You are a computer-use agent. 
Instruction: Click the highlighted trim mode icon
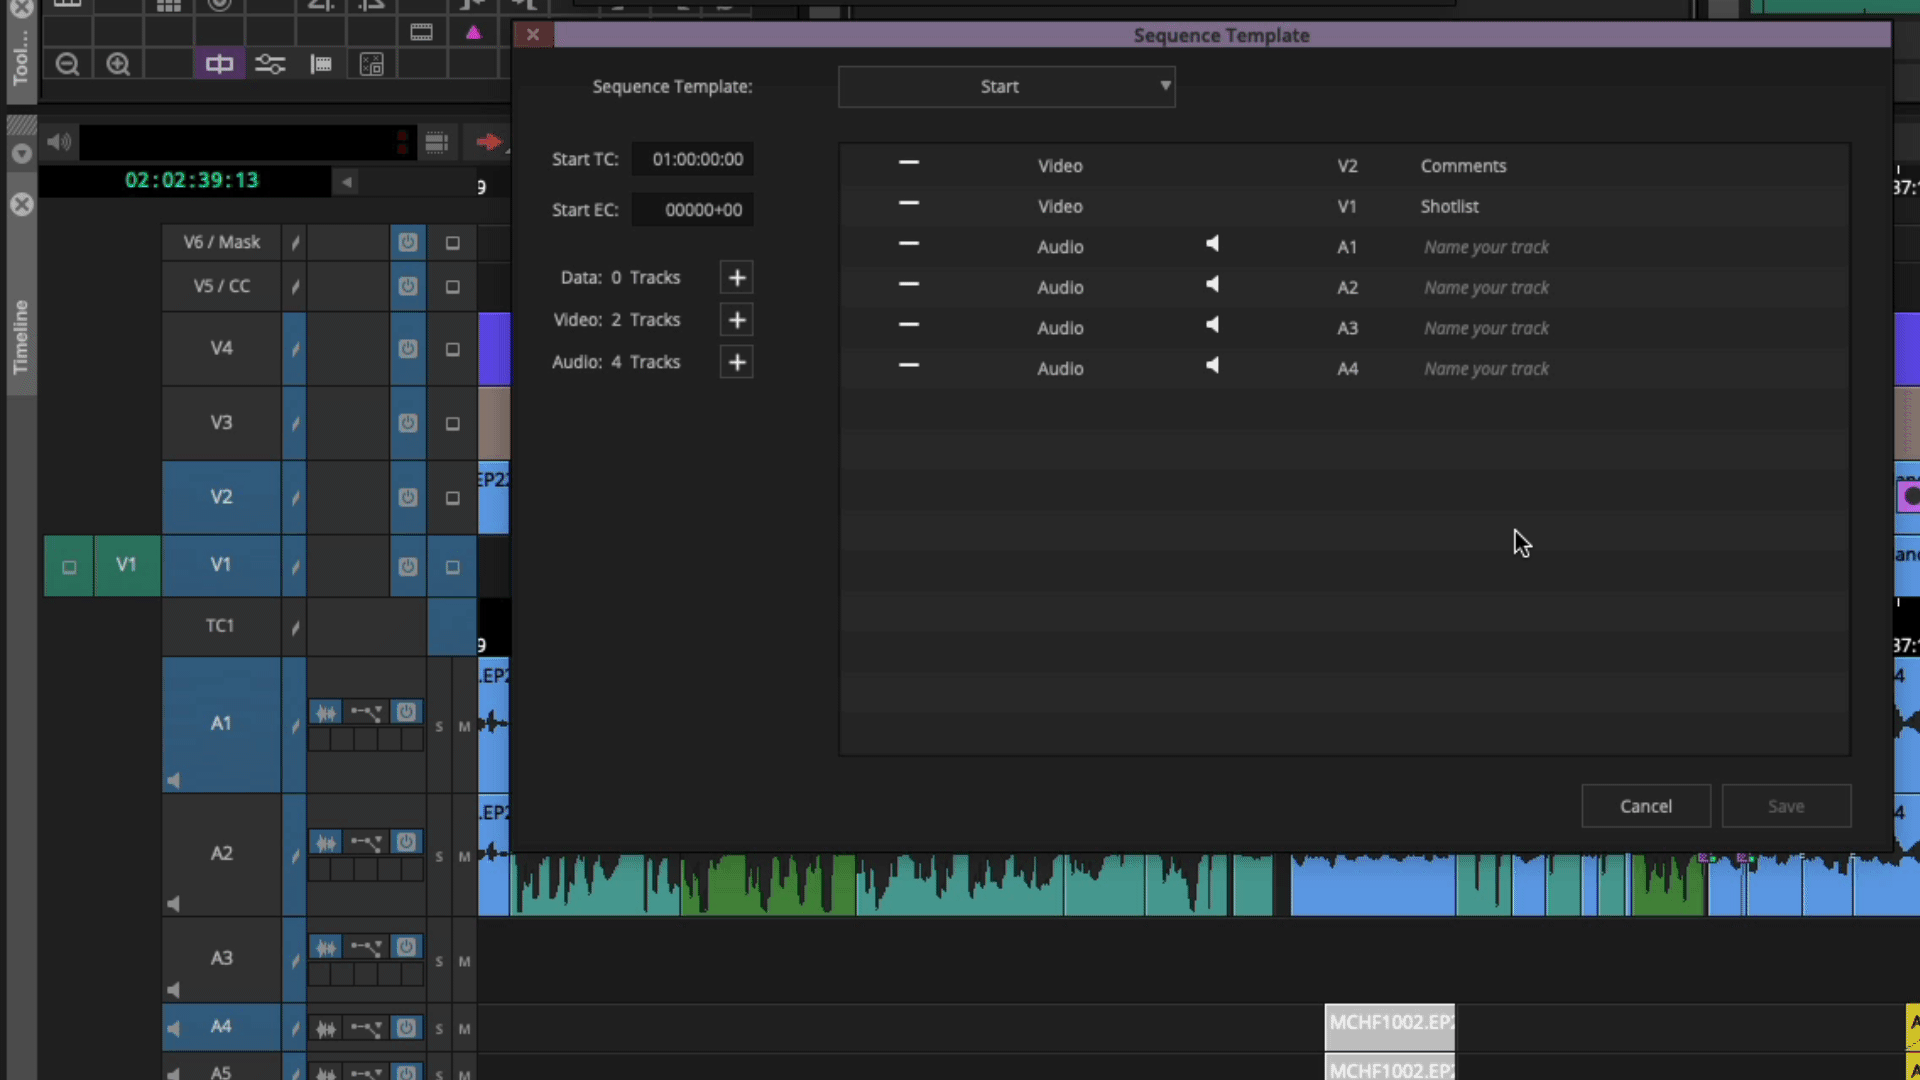(219, 63)
